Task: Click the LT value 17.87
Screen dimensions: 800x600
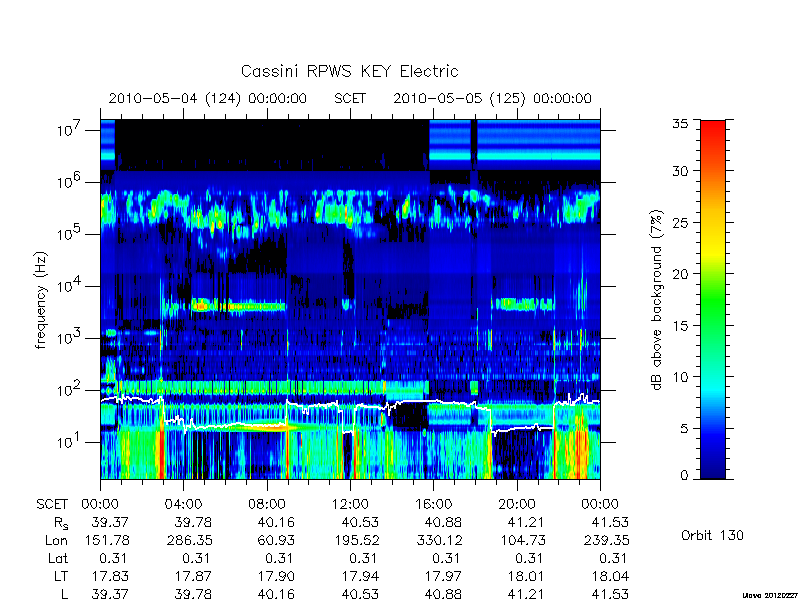Action: [x=193, y=577]
